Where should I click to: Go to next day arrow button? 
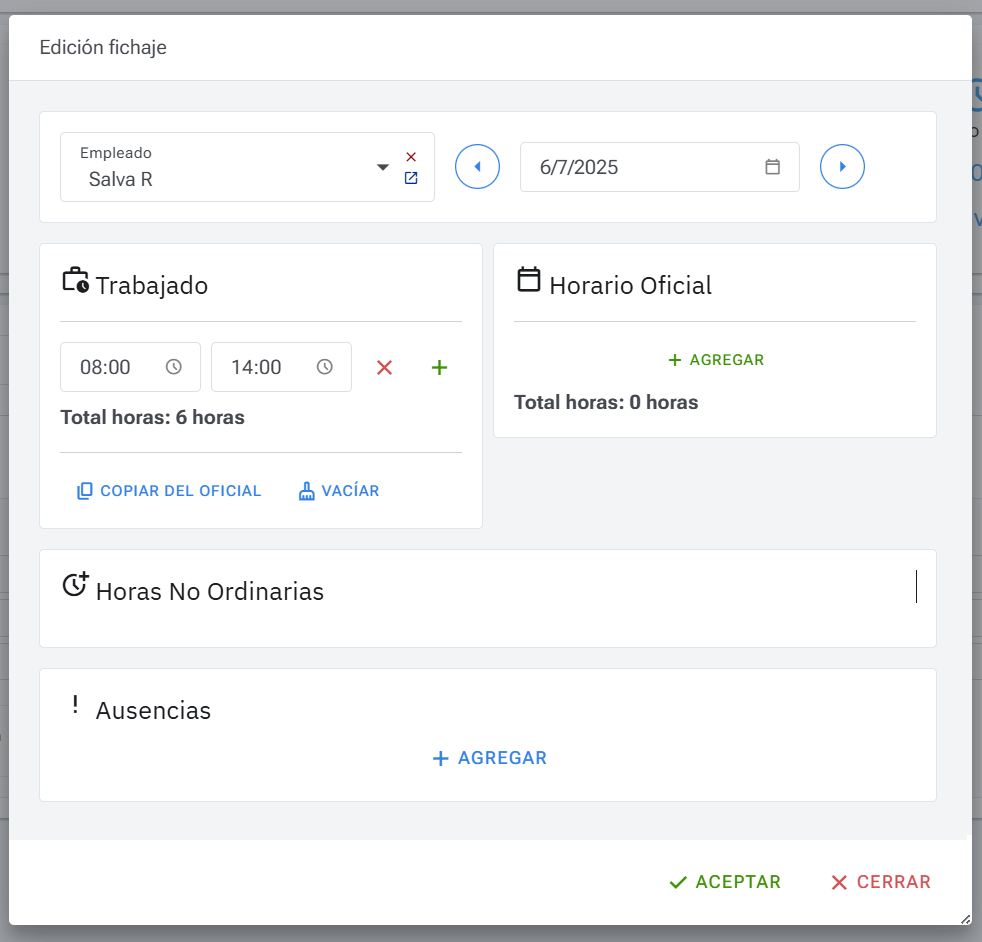pos(842,167)
